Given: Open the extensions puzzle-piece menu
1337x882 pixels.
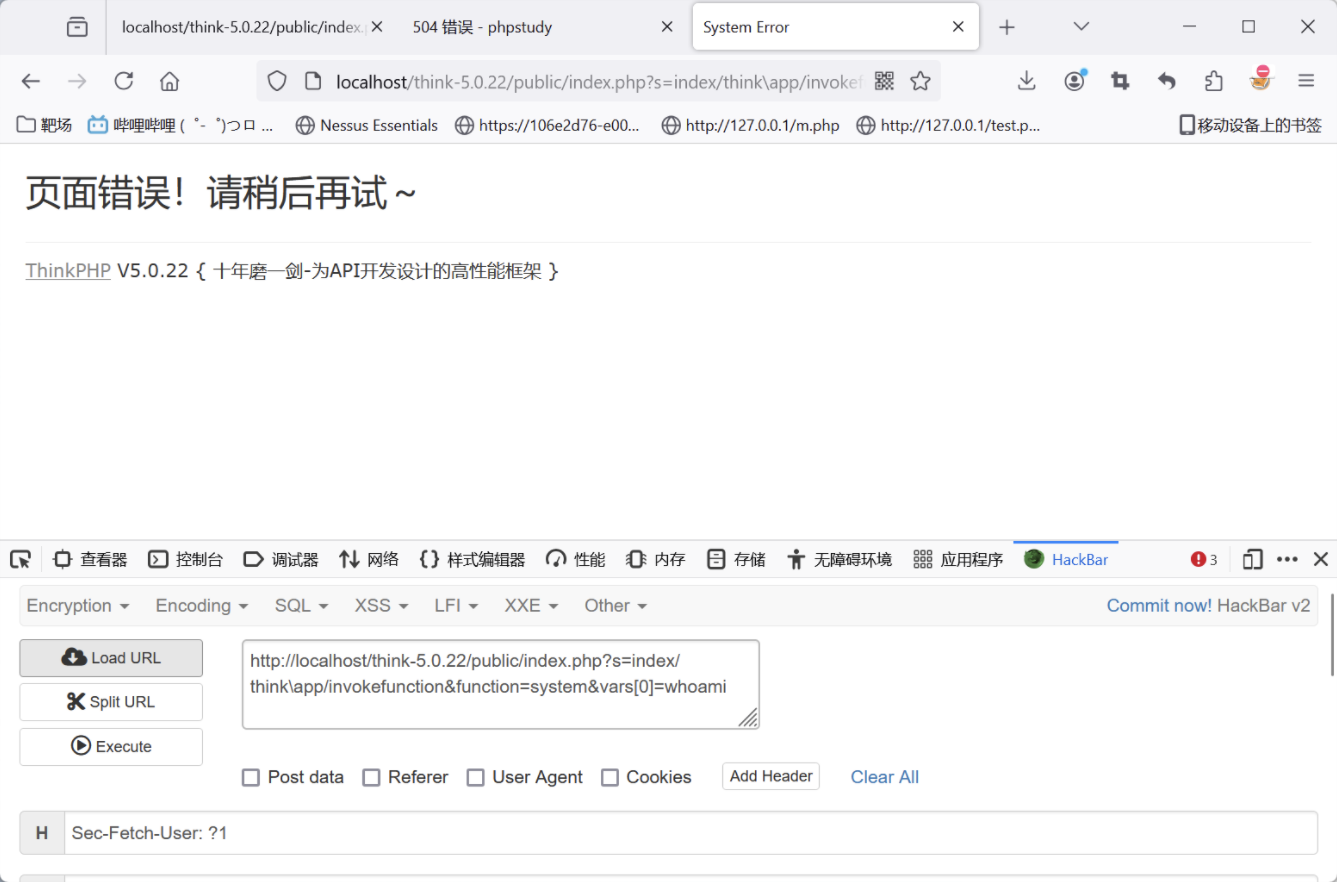Looking at the screenshot, I should [1213, 81].
